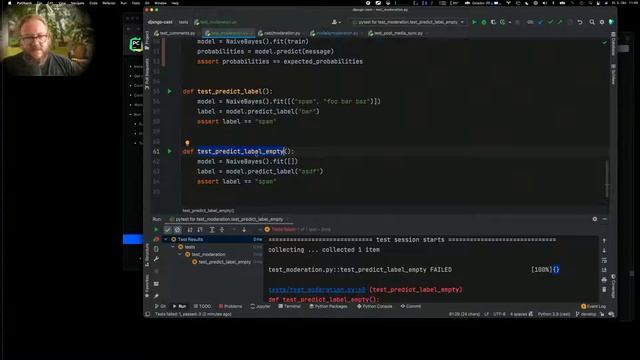Change 4 spaces indentation setting
Image resolution: width=640 pixels, height=360 pixels.
(x=519, y=314)
